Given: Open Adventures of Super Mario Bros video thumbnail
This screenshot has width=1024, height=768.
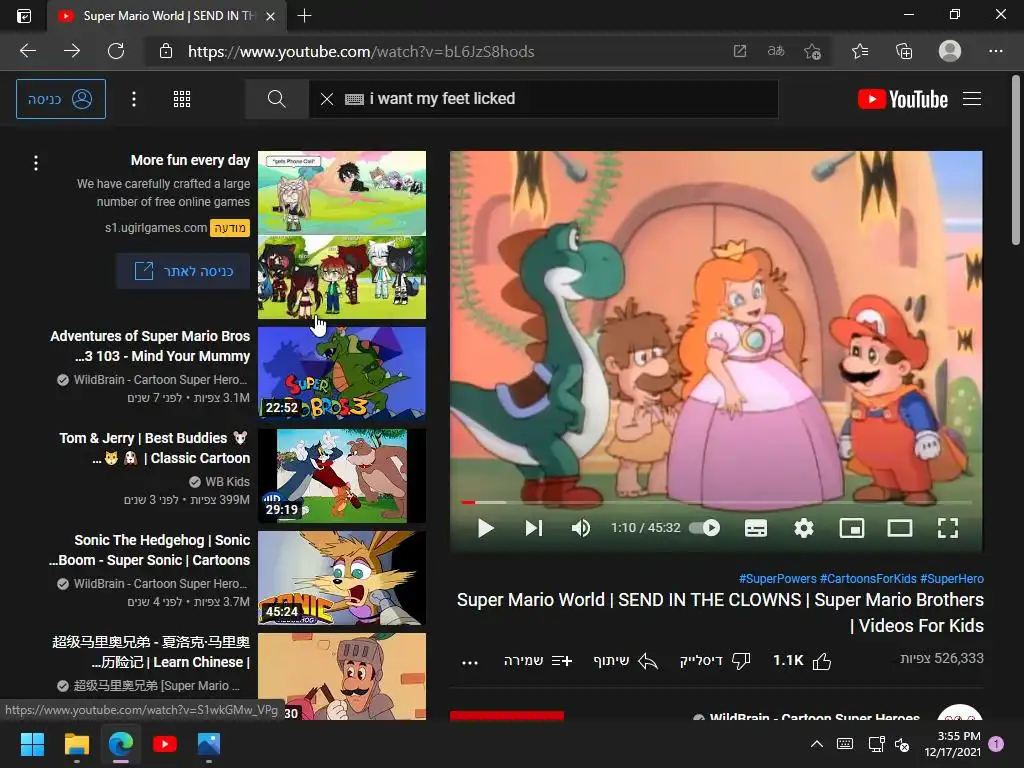Looking at the screenshot, I should (x=342, y=374).
